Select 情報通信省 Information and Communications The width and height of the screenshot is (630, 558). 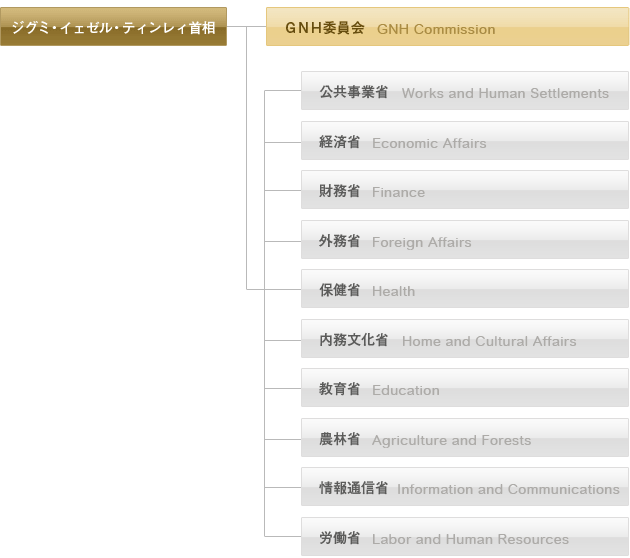(x=465, y=486)
